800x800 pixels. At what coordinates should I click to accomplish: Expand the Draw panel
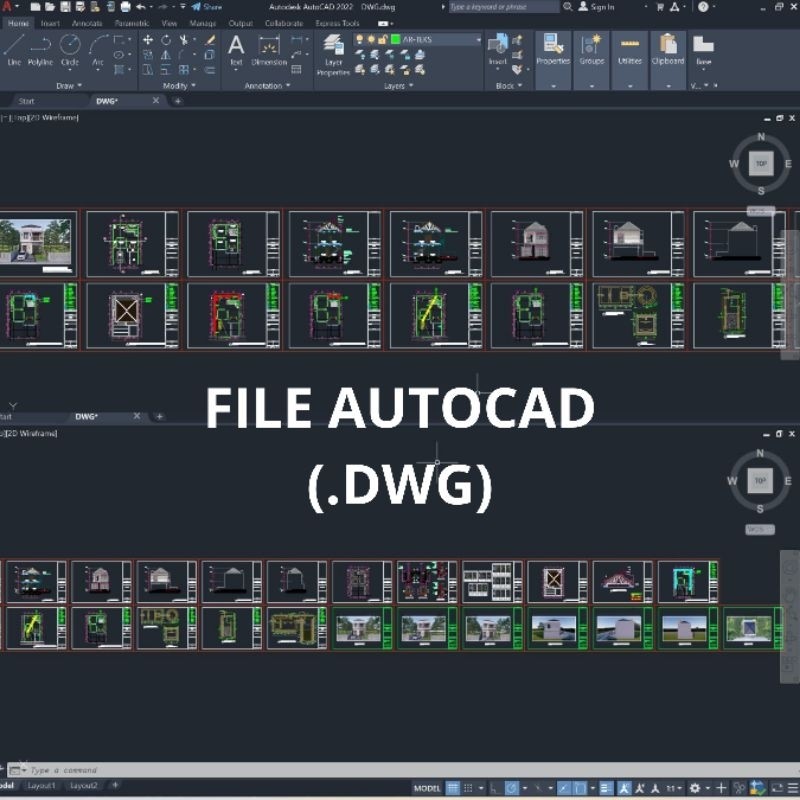[68, 86]
